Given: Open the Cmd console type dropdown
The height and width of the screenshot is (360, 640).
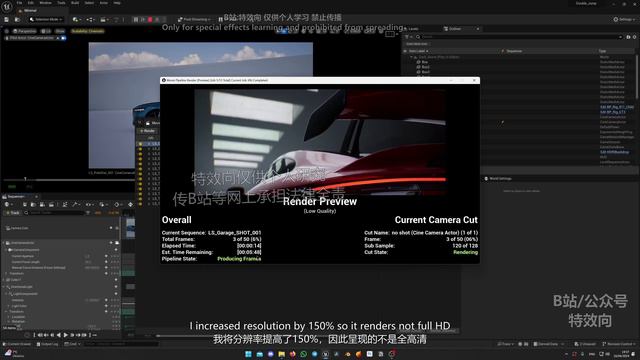Looking at the screenshot, I should [x=73, y=344].
